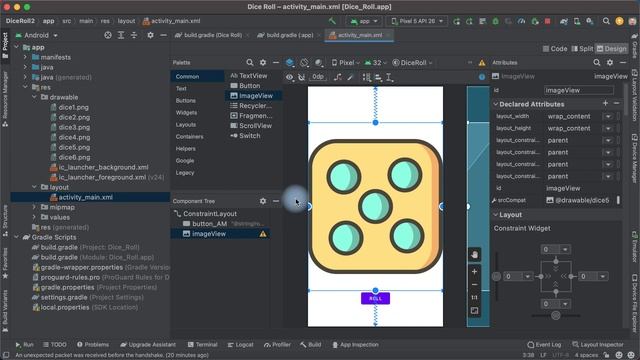Click the info icon in design toolbar
Screen dimensions: 640x360
pos(482,77)
